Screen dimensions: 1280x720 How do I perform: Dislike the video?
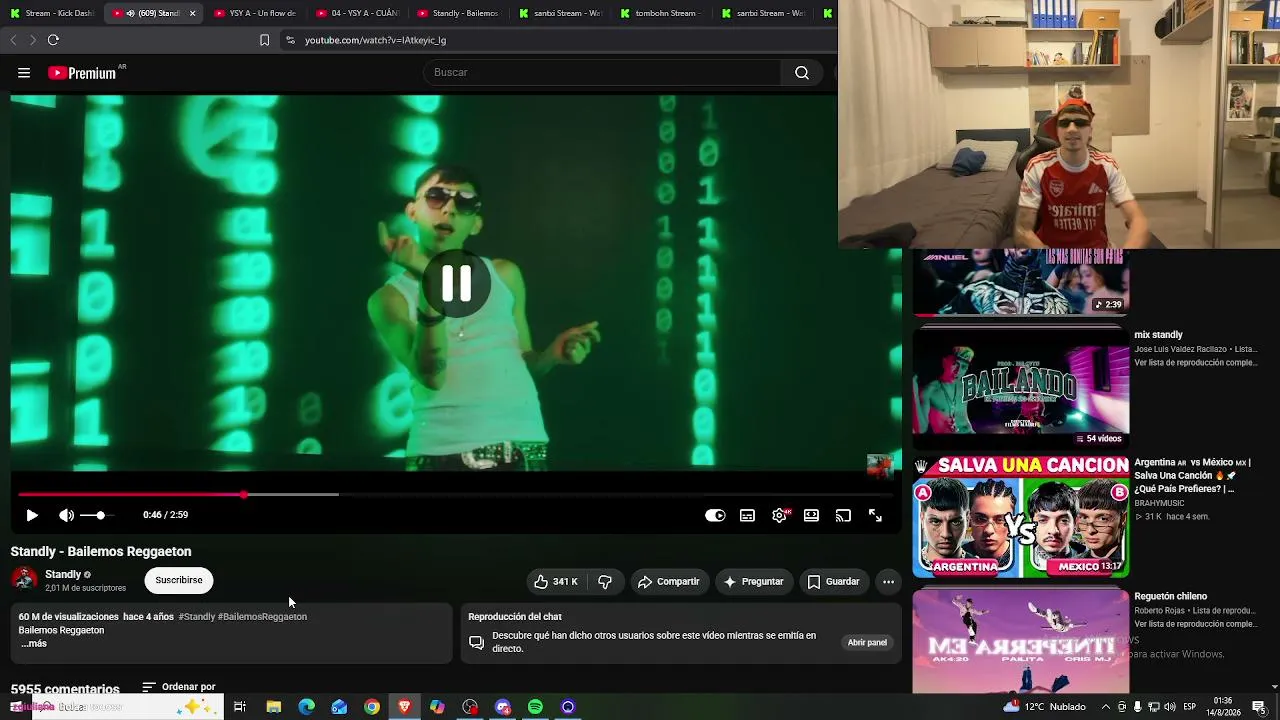[605, 581]
